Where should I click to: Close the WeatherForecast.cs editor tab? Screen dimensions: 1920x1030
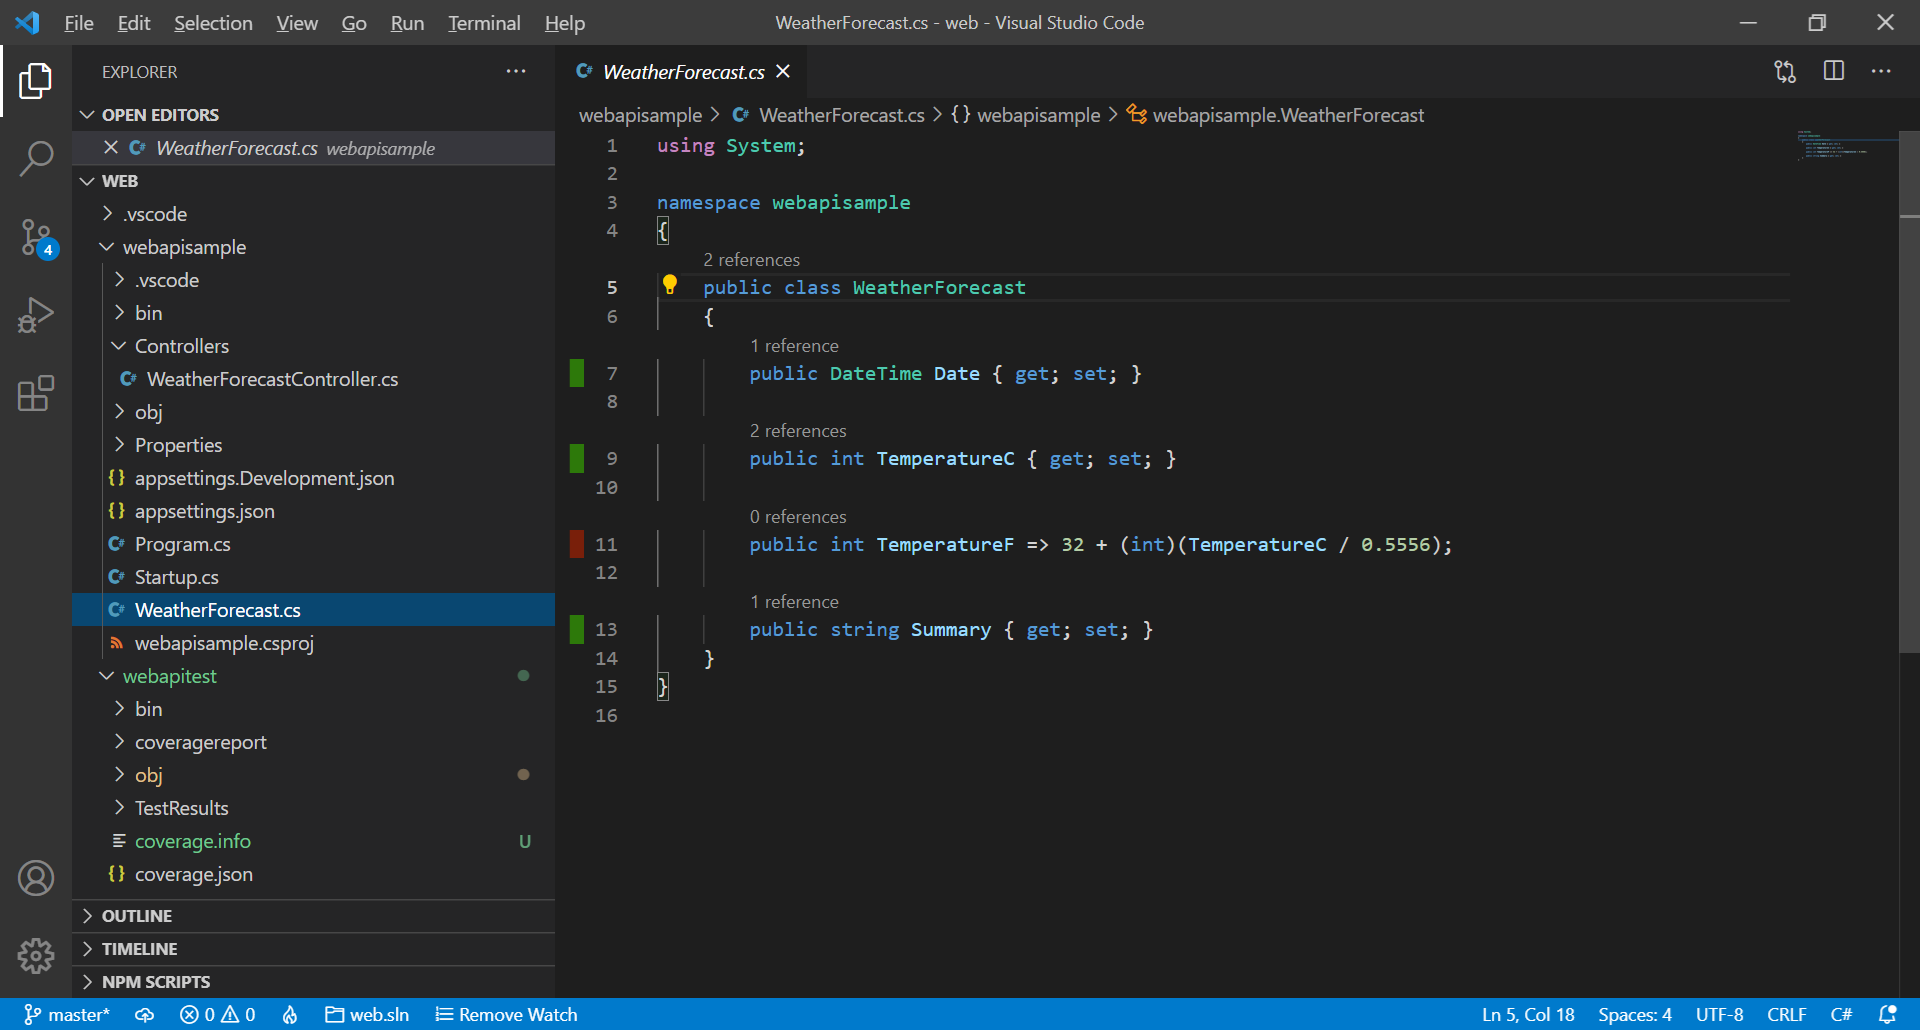[783, 71]
